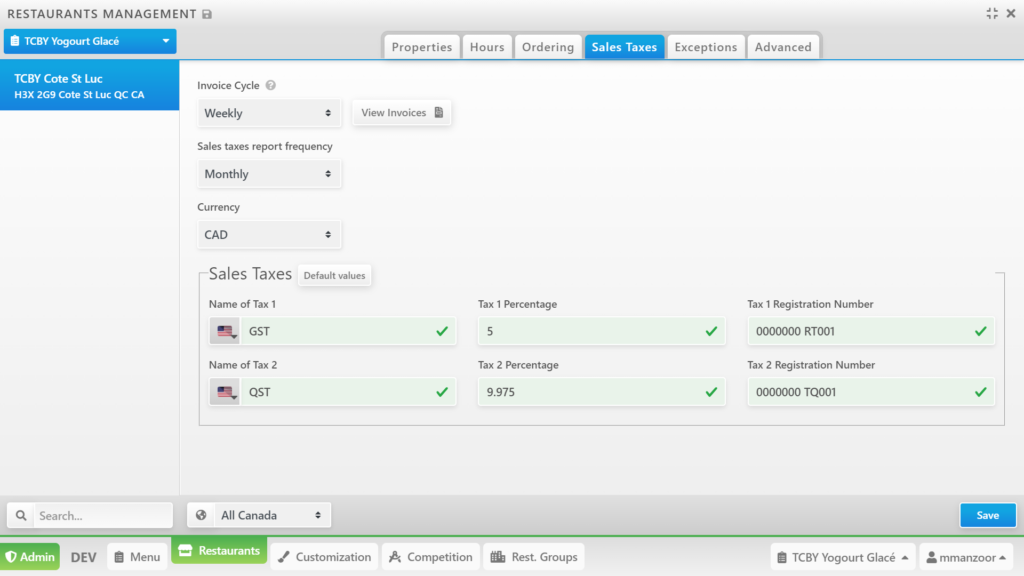Image resolution: width=1024 pixels, height=576 pixels.
Task: Open Competition from the bottom bar
Action: point(429,557)
